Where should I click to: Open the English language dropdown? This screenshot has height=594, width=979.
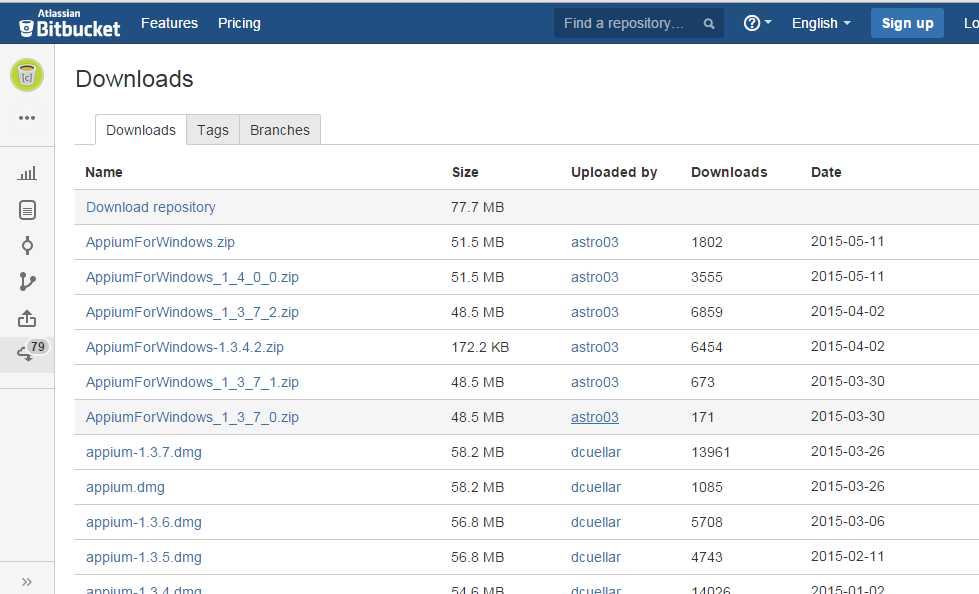click(x=821, y=23)
